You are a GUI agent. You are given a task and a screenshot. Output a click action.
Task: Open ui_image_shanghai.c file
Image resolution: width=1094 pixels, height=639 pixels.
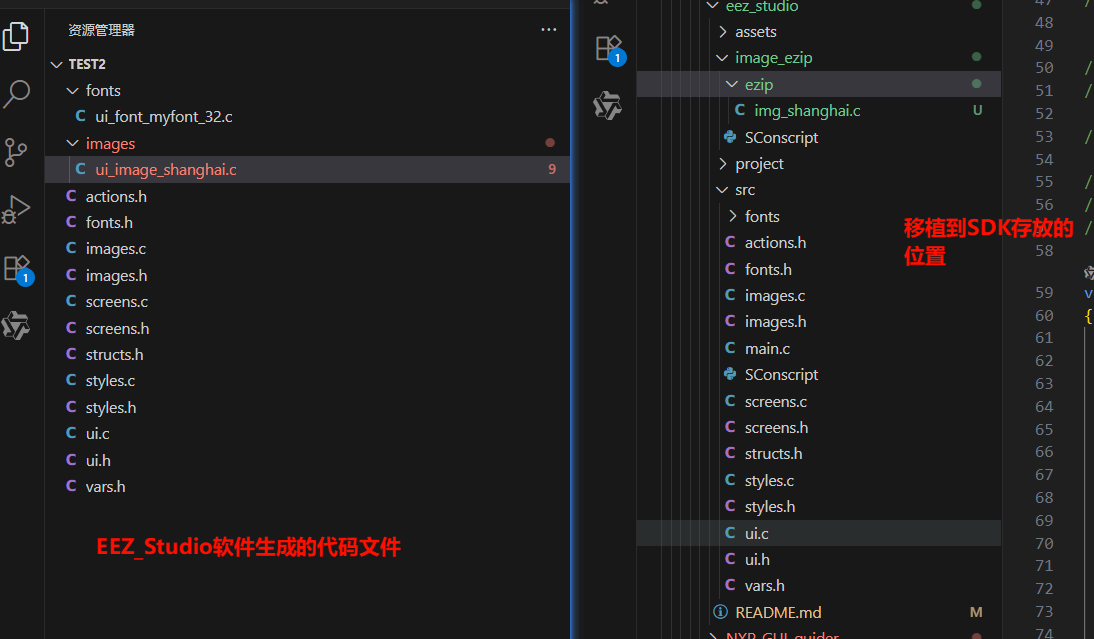tap(166, 170)
